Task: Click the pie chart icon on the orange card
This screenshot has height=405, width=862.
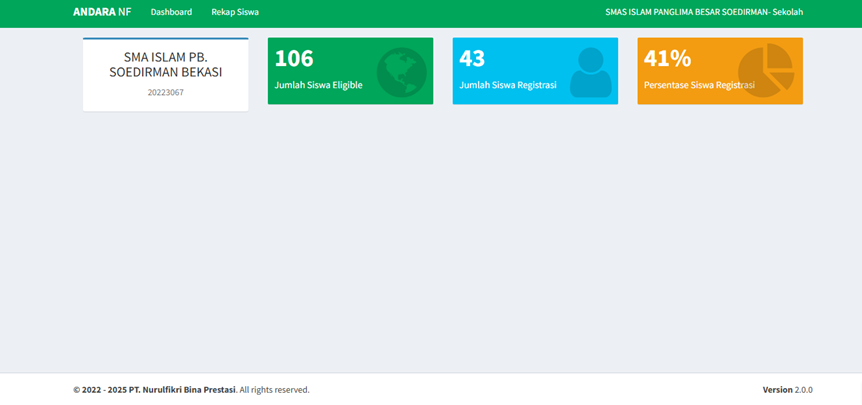Action: [765, 71]
